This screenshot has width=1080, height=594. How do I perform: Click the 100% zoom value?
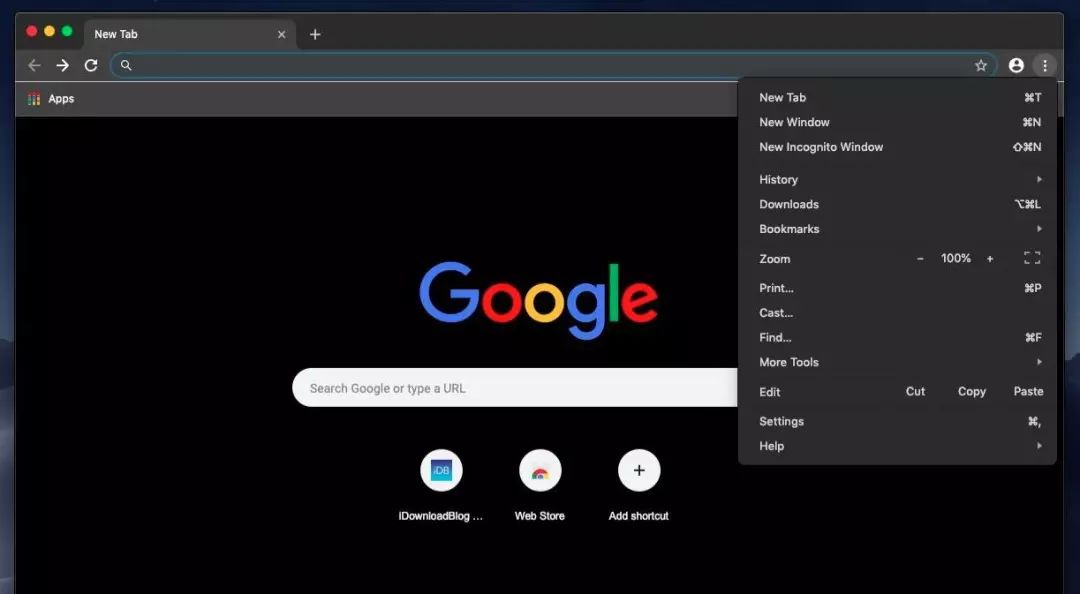point(955,258)
